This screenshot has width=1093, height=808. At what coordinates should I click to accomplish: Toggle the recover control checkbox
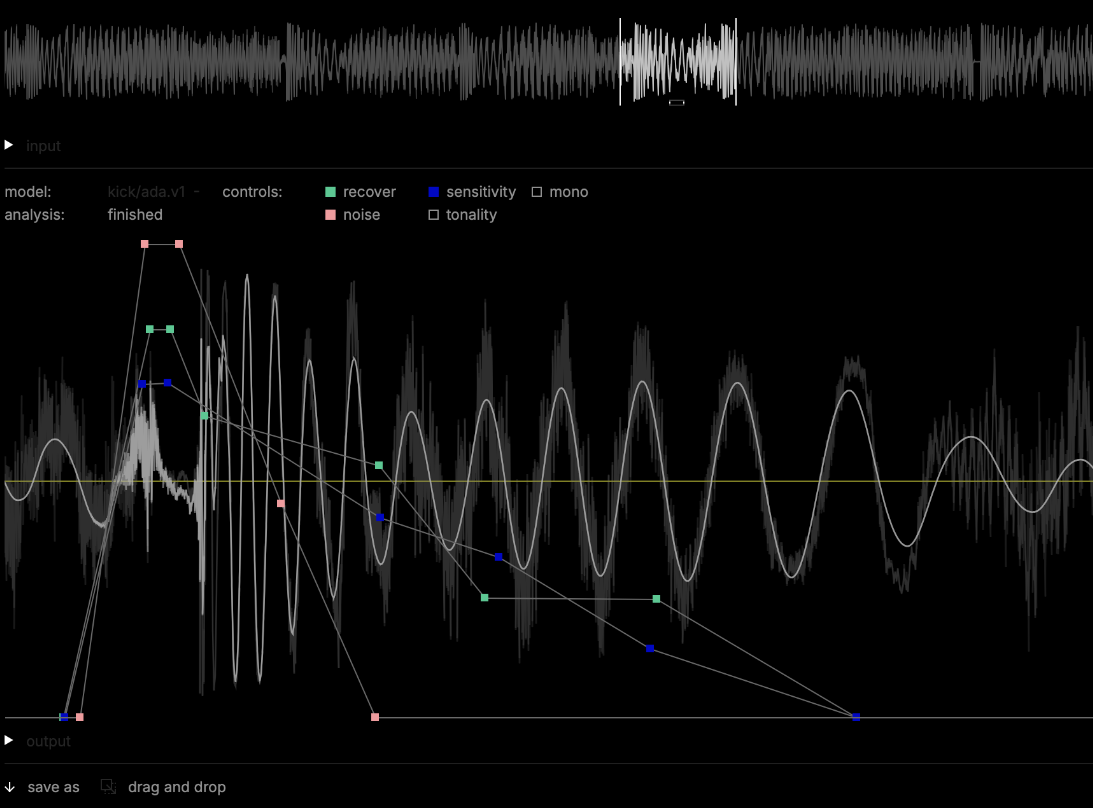click(x=330, y=192)
